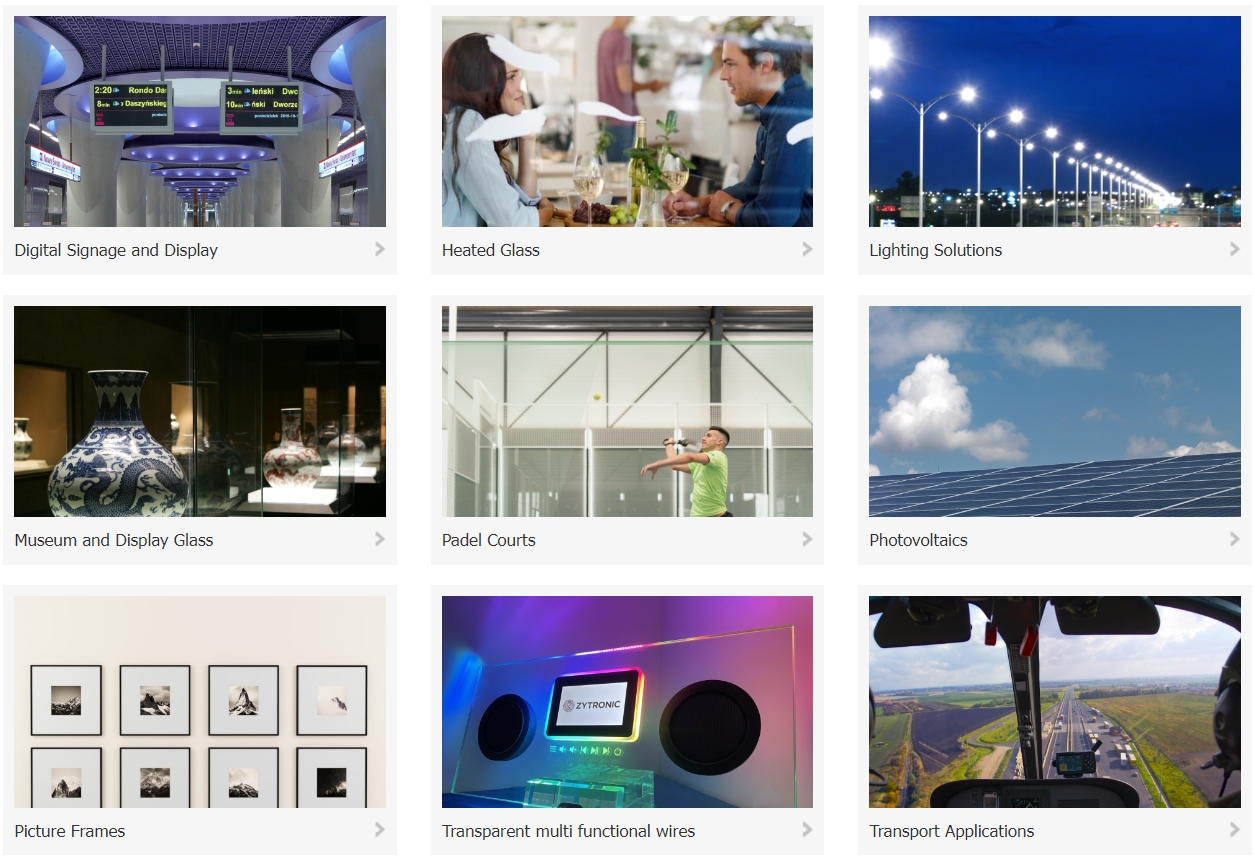Open the helicopter cockpit view image
This screenshot has height=863, width=1255.
(1055, 702)
